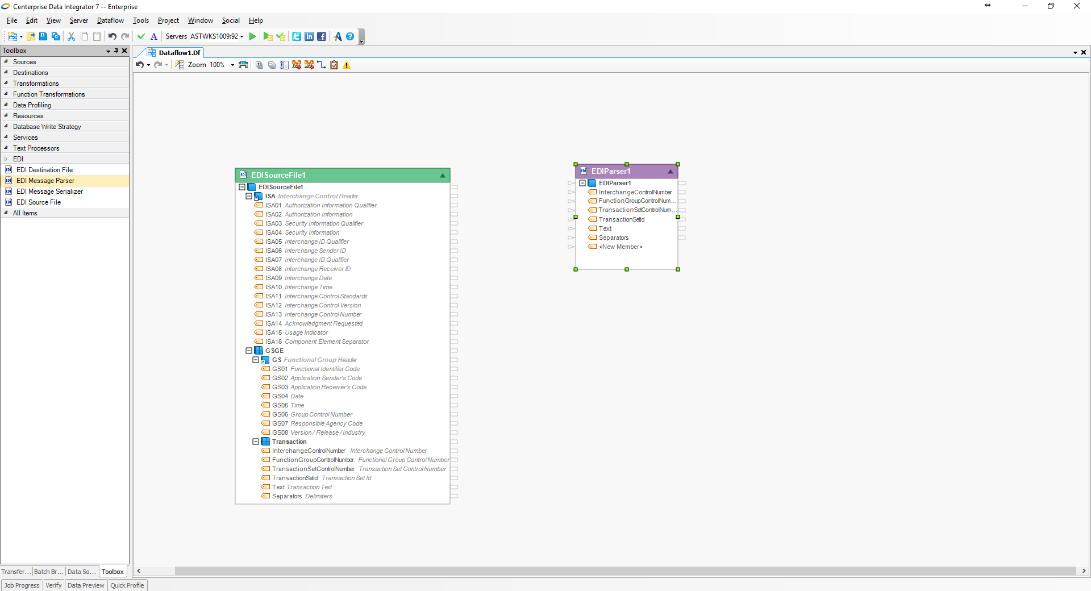Select EDI Source File in Toolbox
The width and height of the screenshot is (1091, 591).
pos(38,202)
